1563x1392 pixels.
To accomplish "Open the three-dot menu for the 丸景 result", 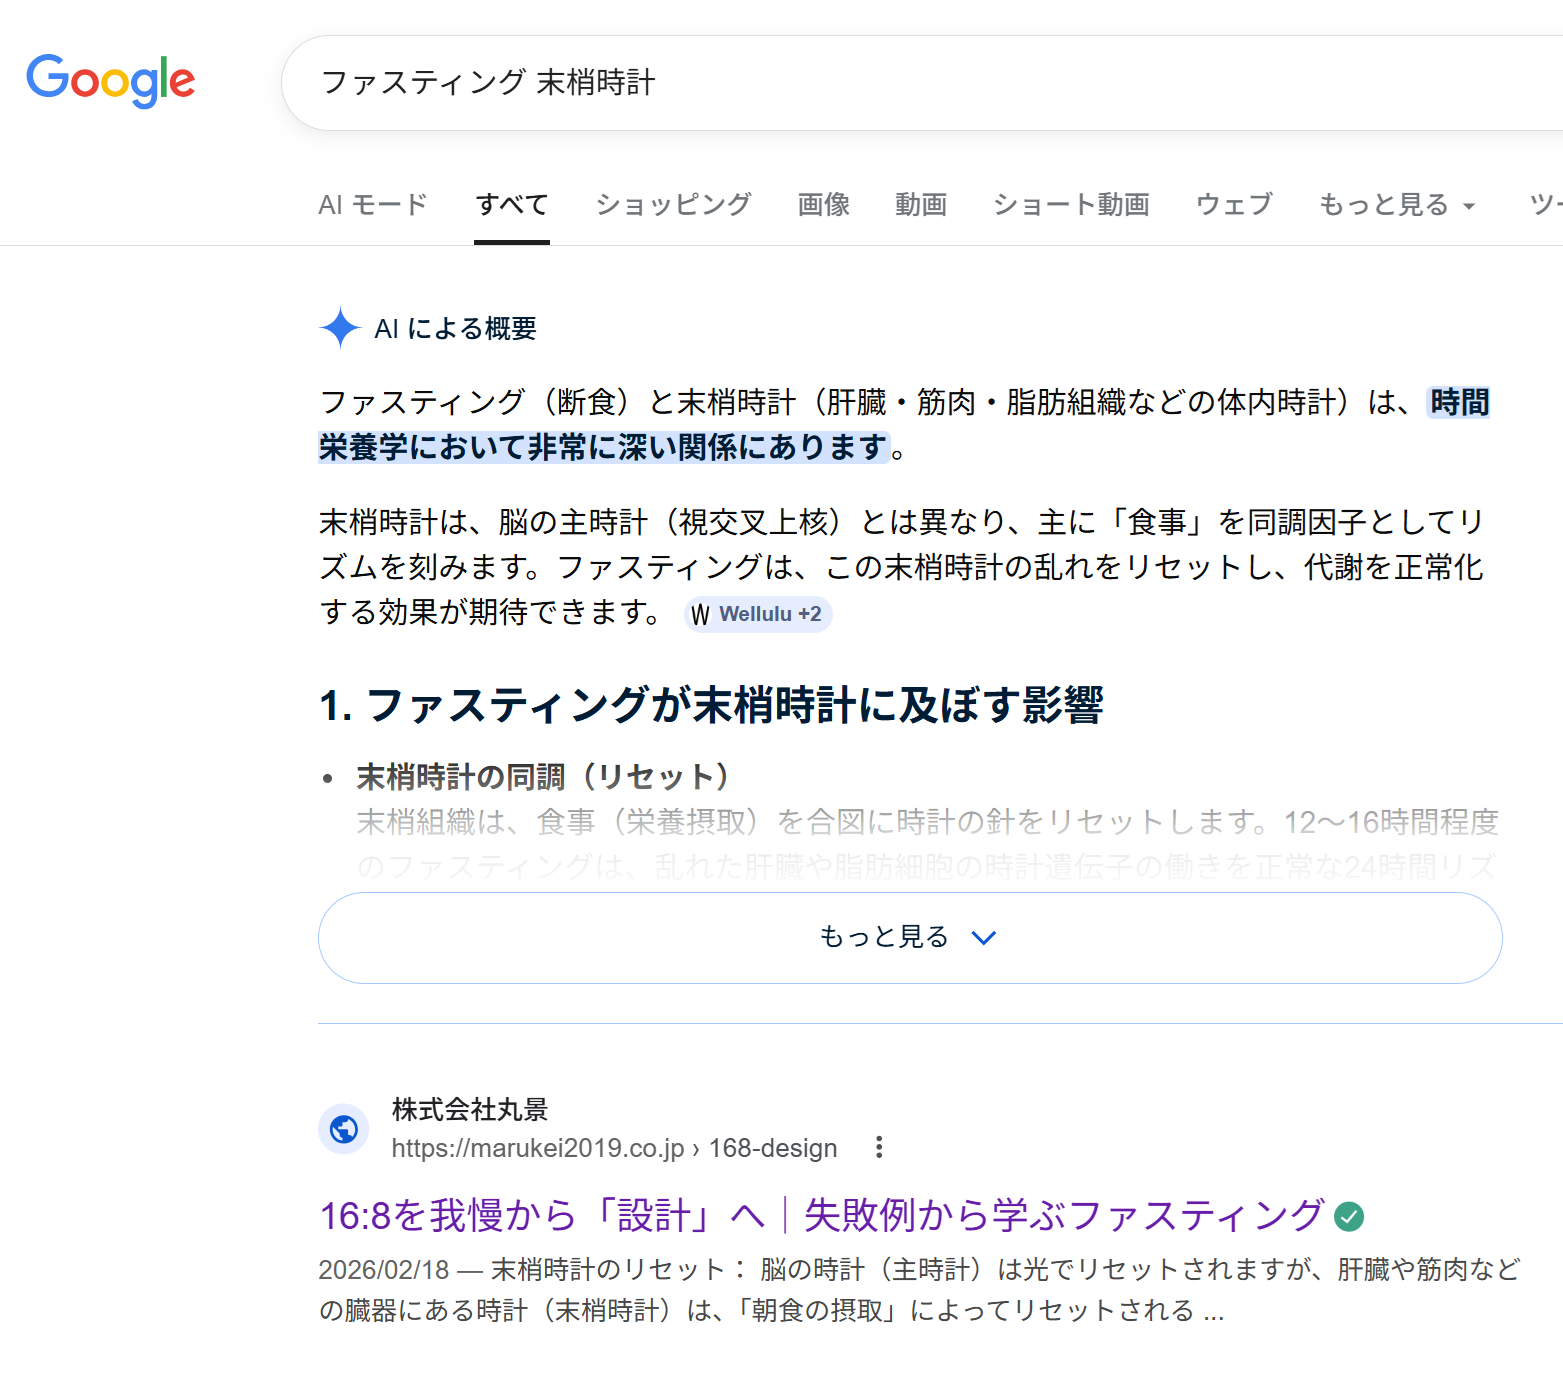I will [x=878, y=1148].
